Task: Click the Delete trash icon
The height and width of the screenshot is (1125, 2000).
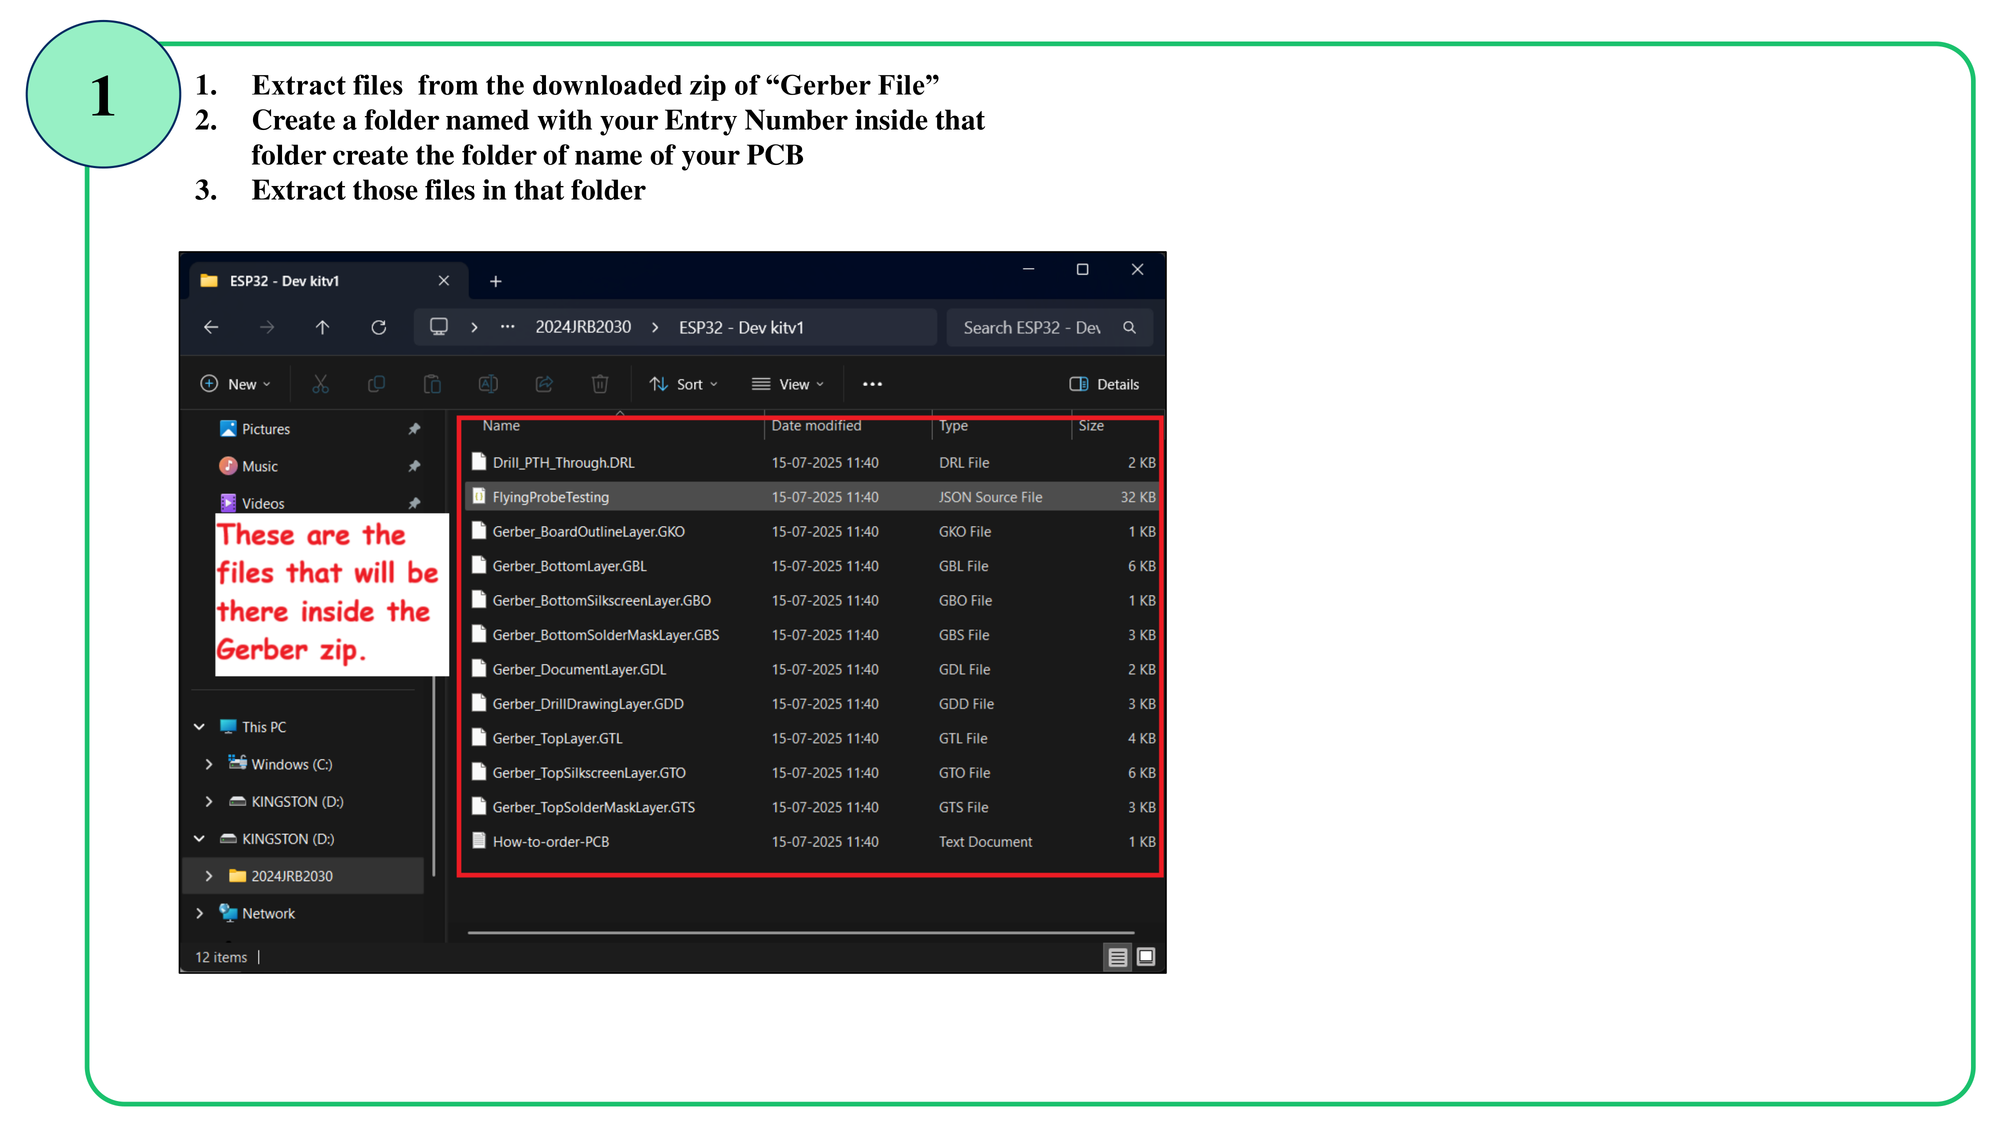Action: tap(600, 384)
